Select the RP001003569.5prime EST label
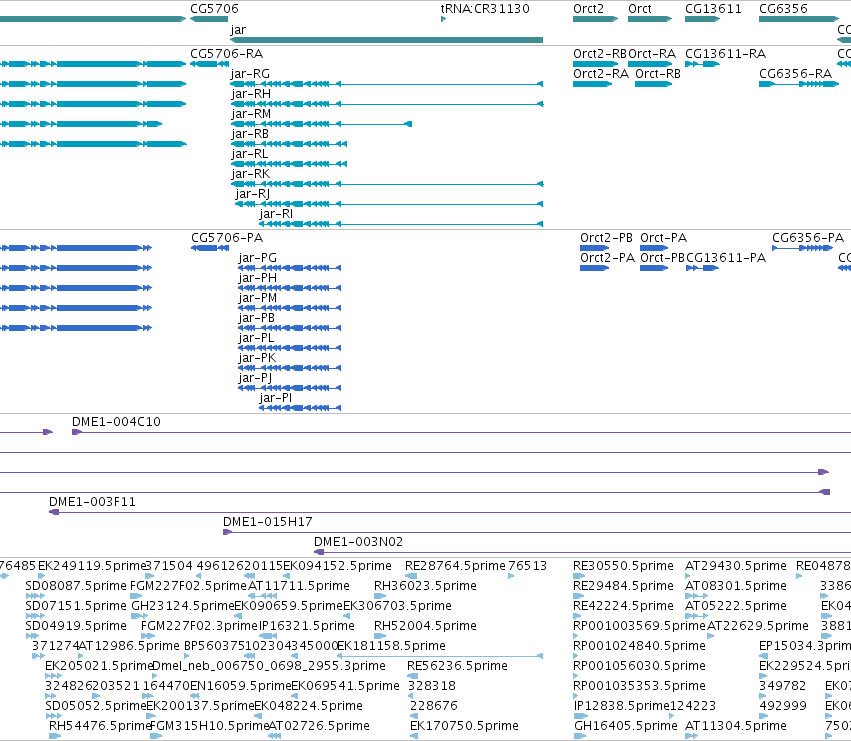This screenshot has width=851, height=741. pyautogui.click(x=639, y=626)
